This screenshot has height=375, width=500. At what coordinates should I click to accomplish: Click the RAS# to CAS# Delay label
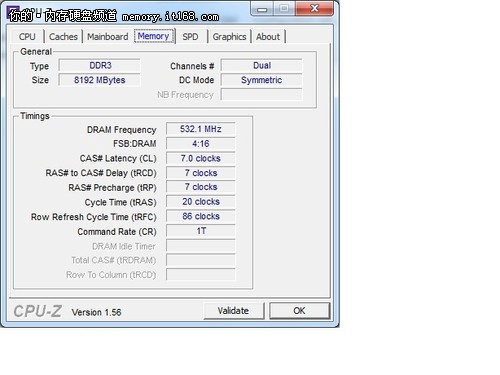pos(101,173)
